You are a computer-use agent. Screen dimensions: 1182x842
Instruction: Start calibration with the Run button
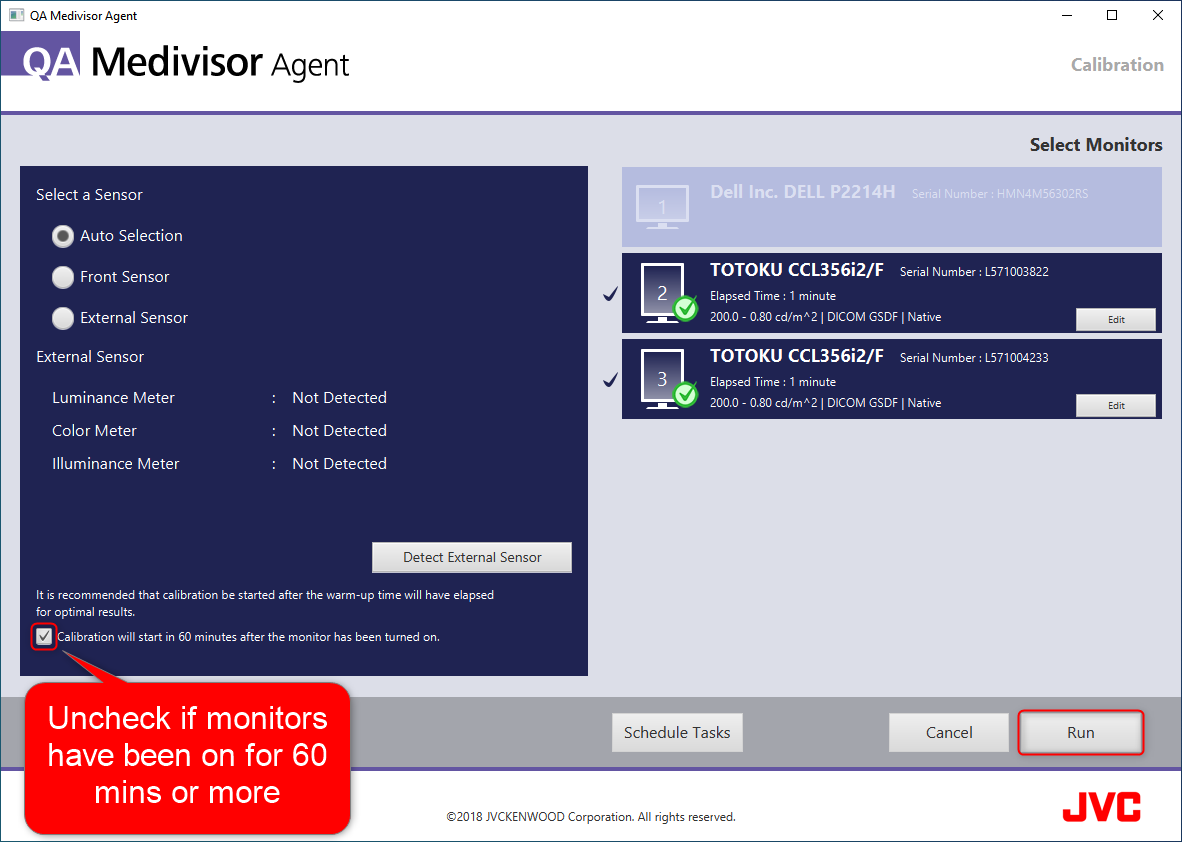pyautogui.click(x=1080, y=733)
